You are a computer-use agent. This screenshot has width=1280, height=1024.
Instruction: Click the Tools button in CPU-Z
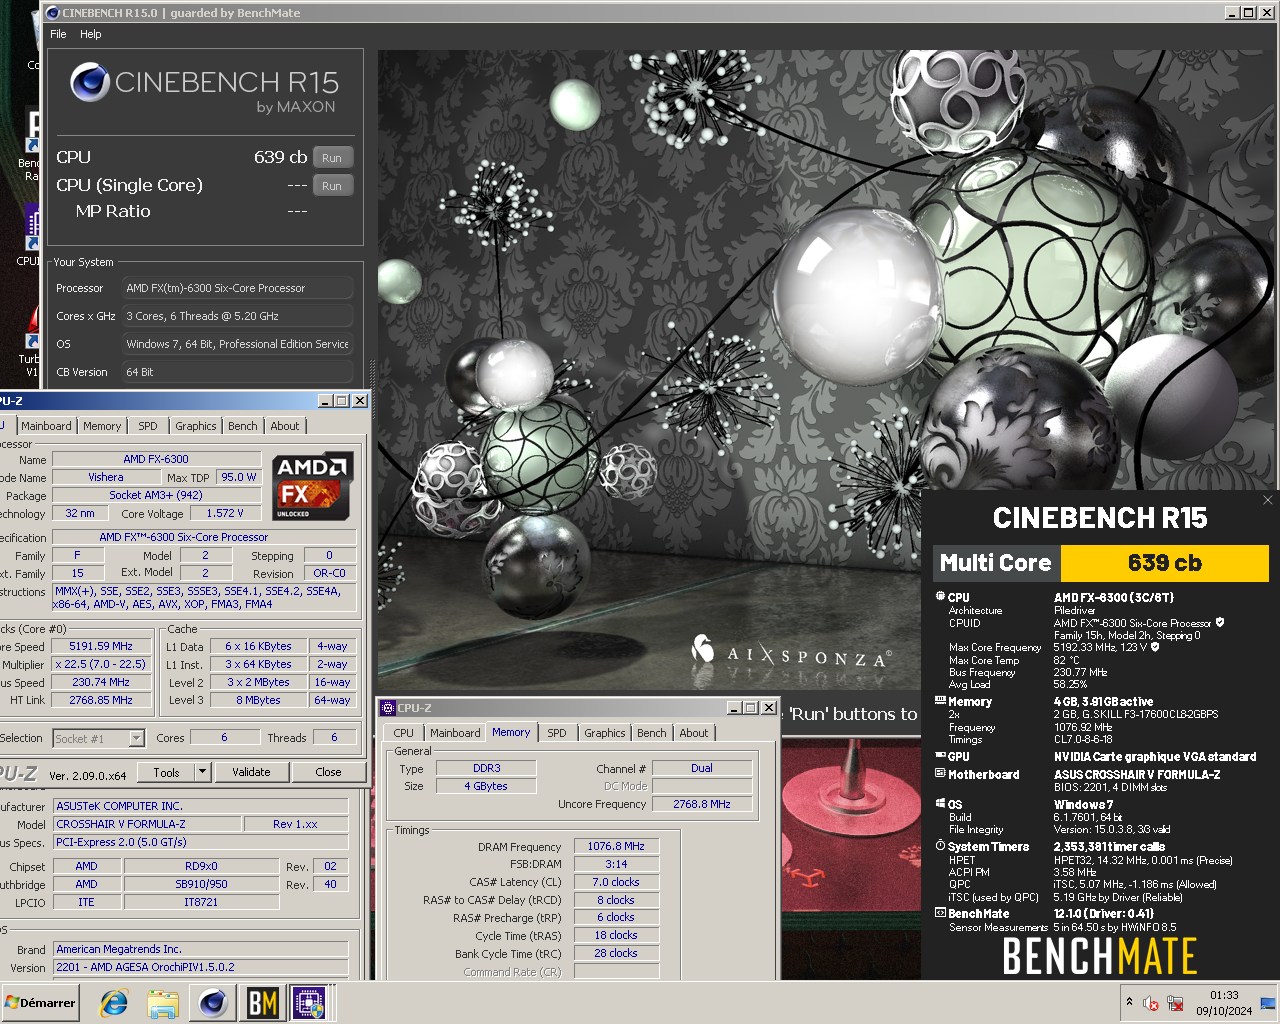(166, 772)
